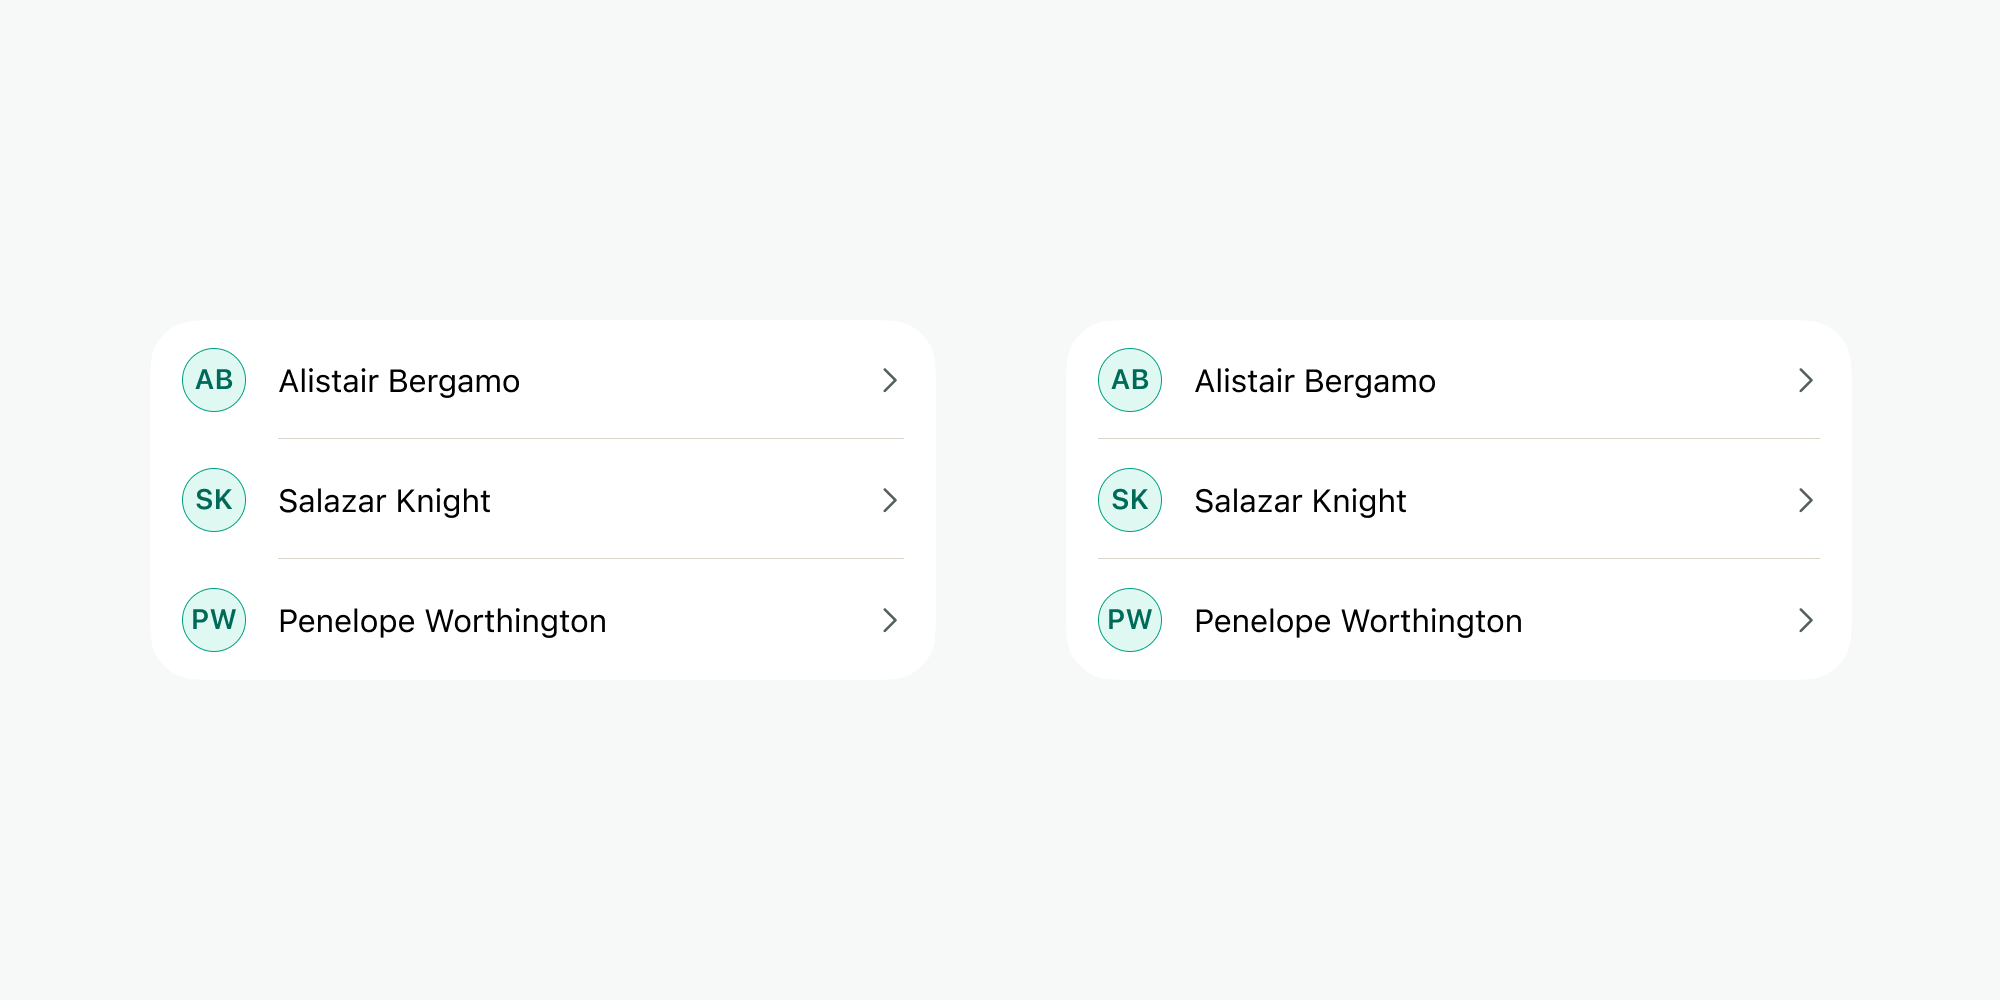Click AB avatar in the left list

click(214, 380)
